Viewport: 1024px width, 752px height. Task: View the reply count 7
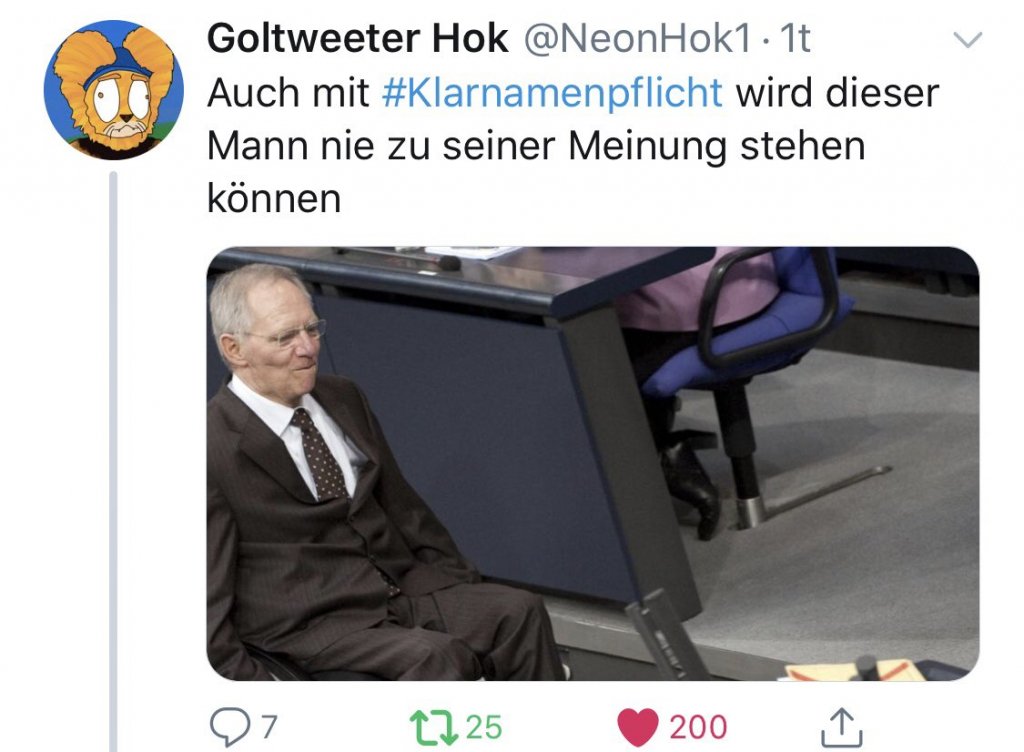tap(269, 727)
